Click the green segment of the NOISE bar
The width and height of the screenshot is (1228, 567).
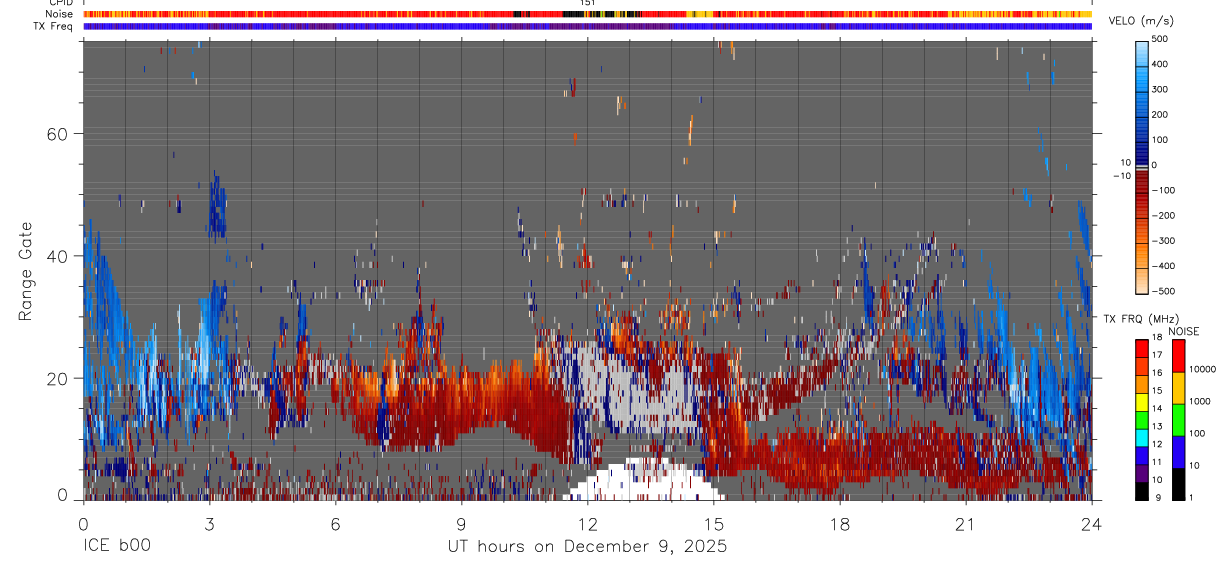click(1179, 419)
